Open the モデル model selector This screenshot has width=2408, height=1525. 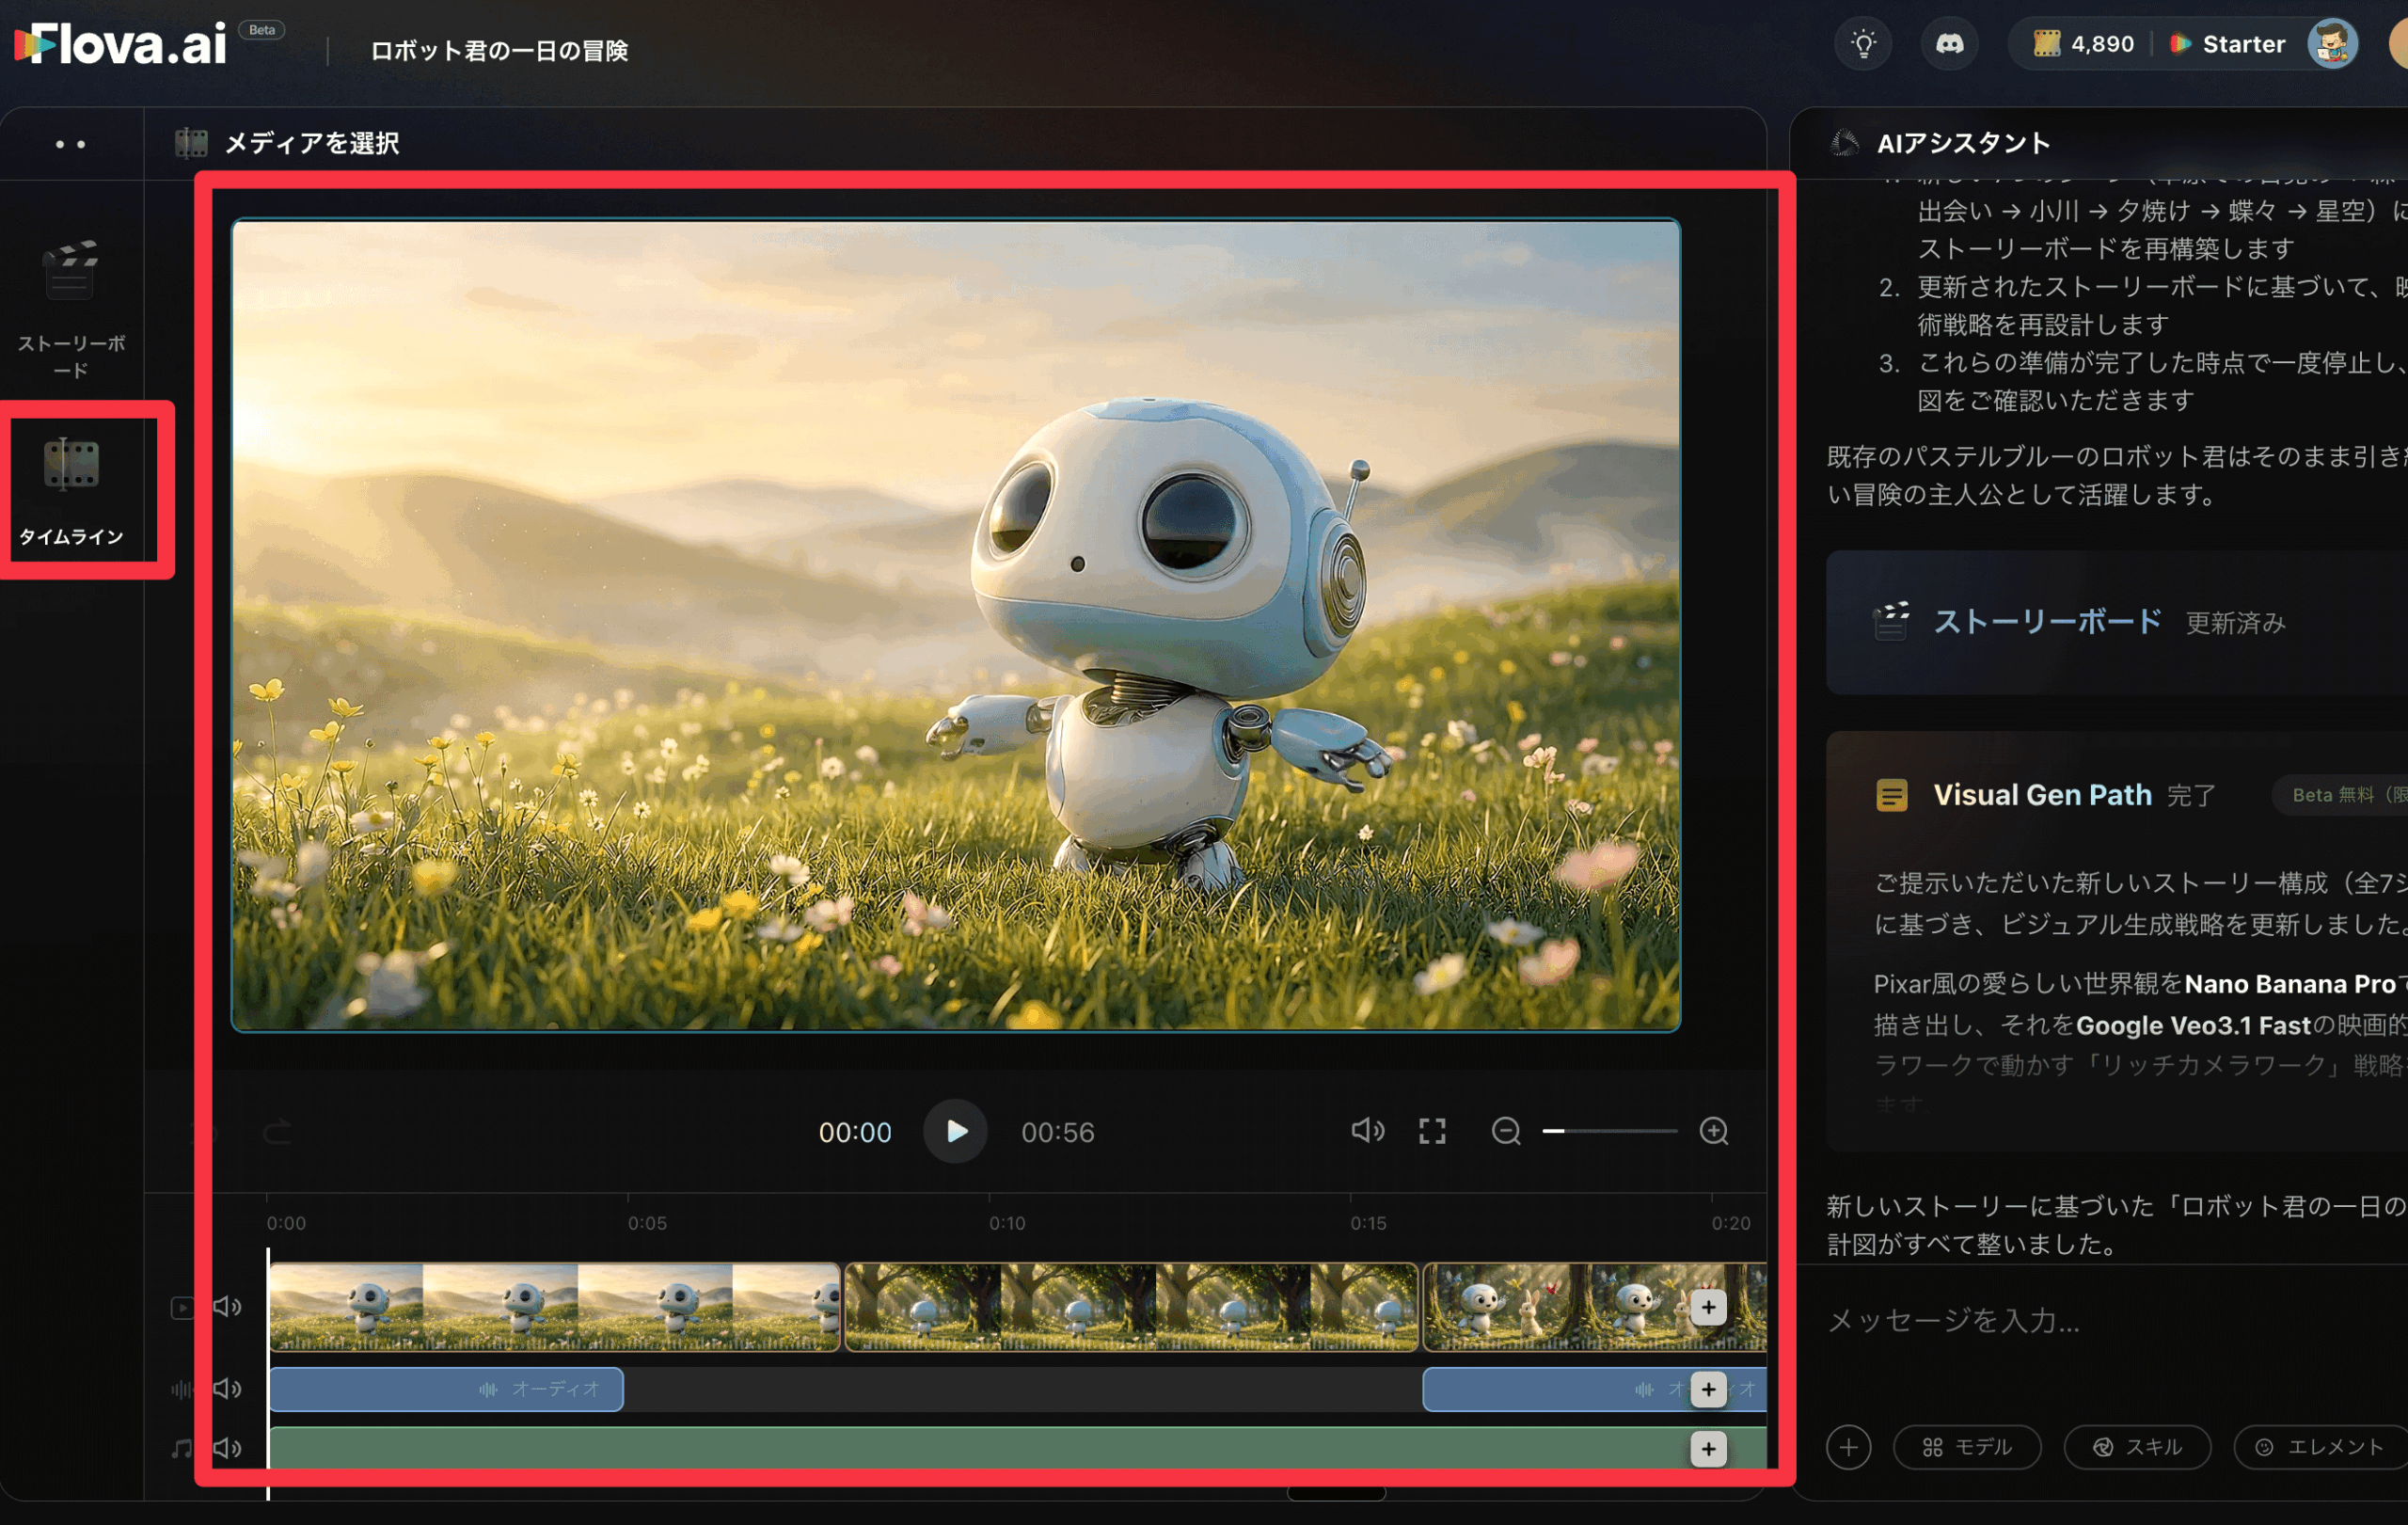click(x=1966, y=1447)
